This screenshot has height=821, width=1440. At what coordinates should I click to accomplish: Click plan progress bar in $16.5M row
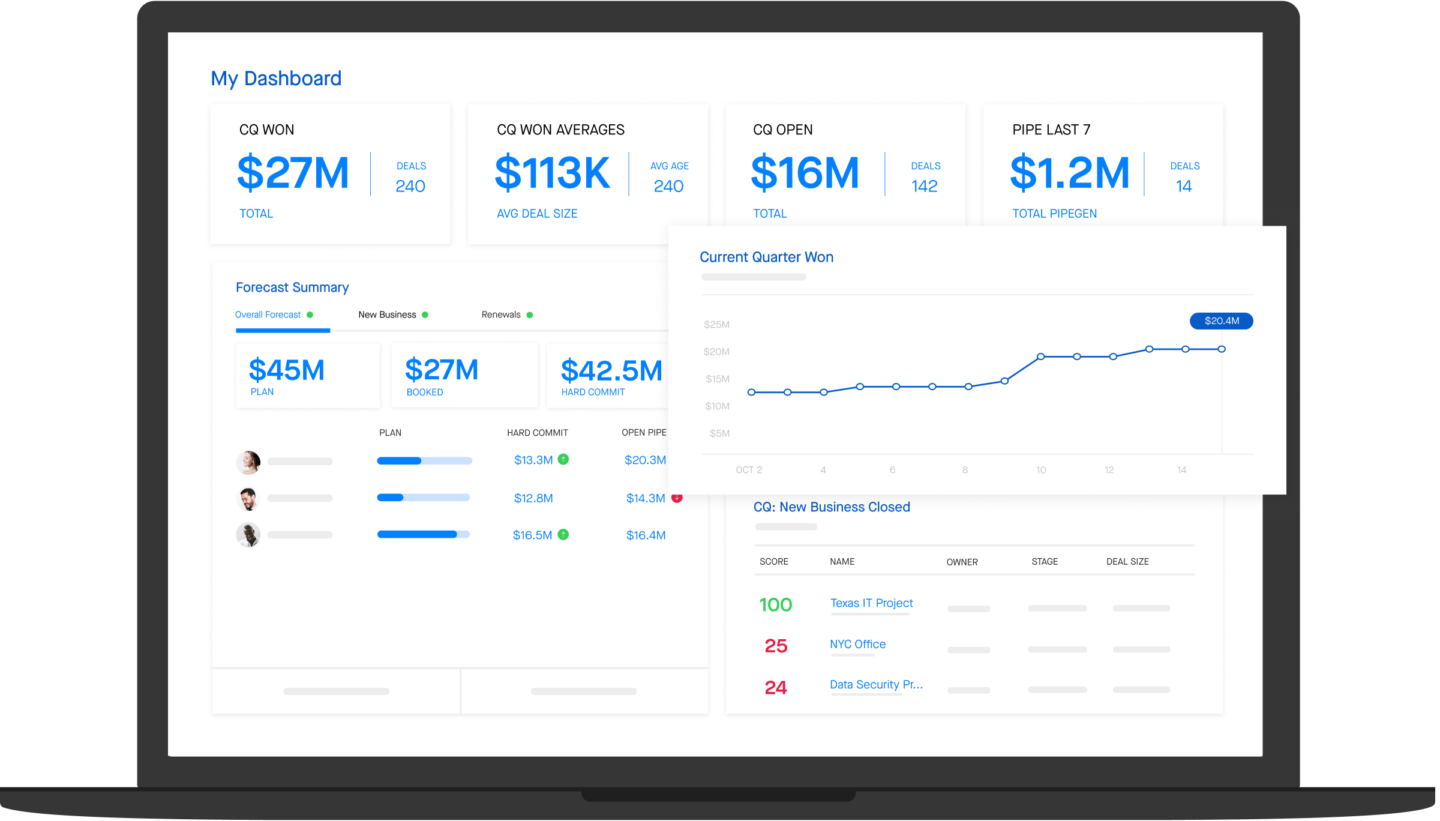[423, 535]
